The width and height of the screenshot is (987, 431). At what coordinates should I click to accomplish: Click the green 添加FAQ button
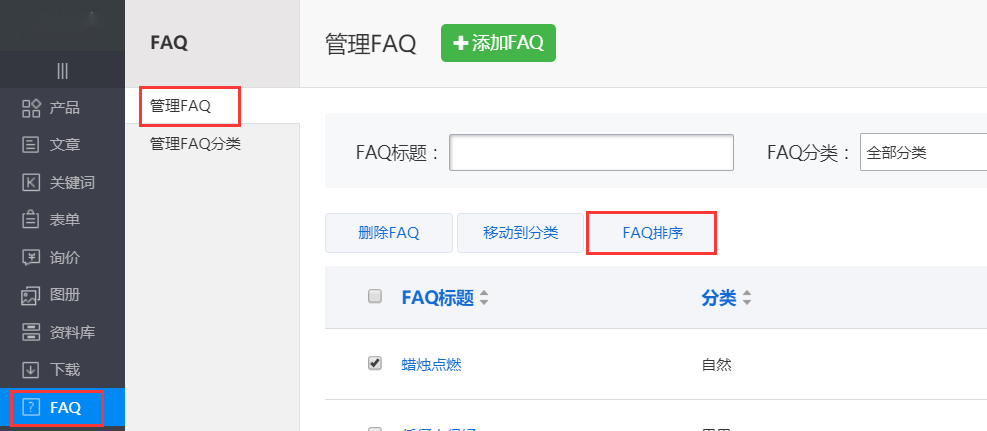[x=498, y=43]
